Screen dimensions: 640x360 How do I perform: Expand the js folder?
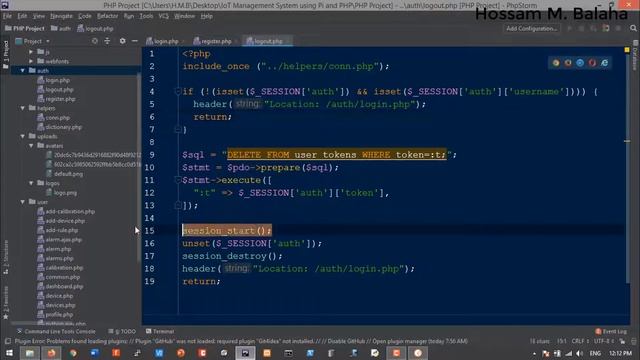31,52
